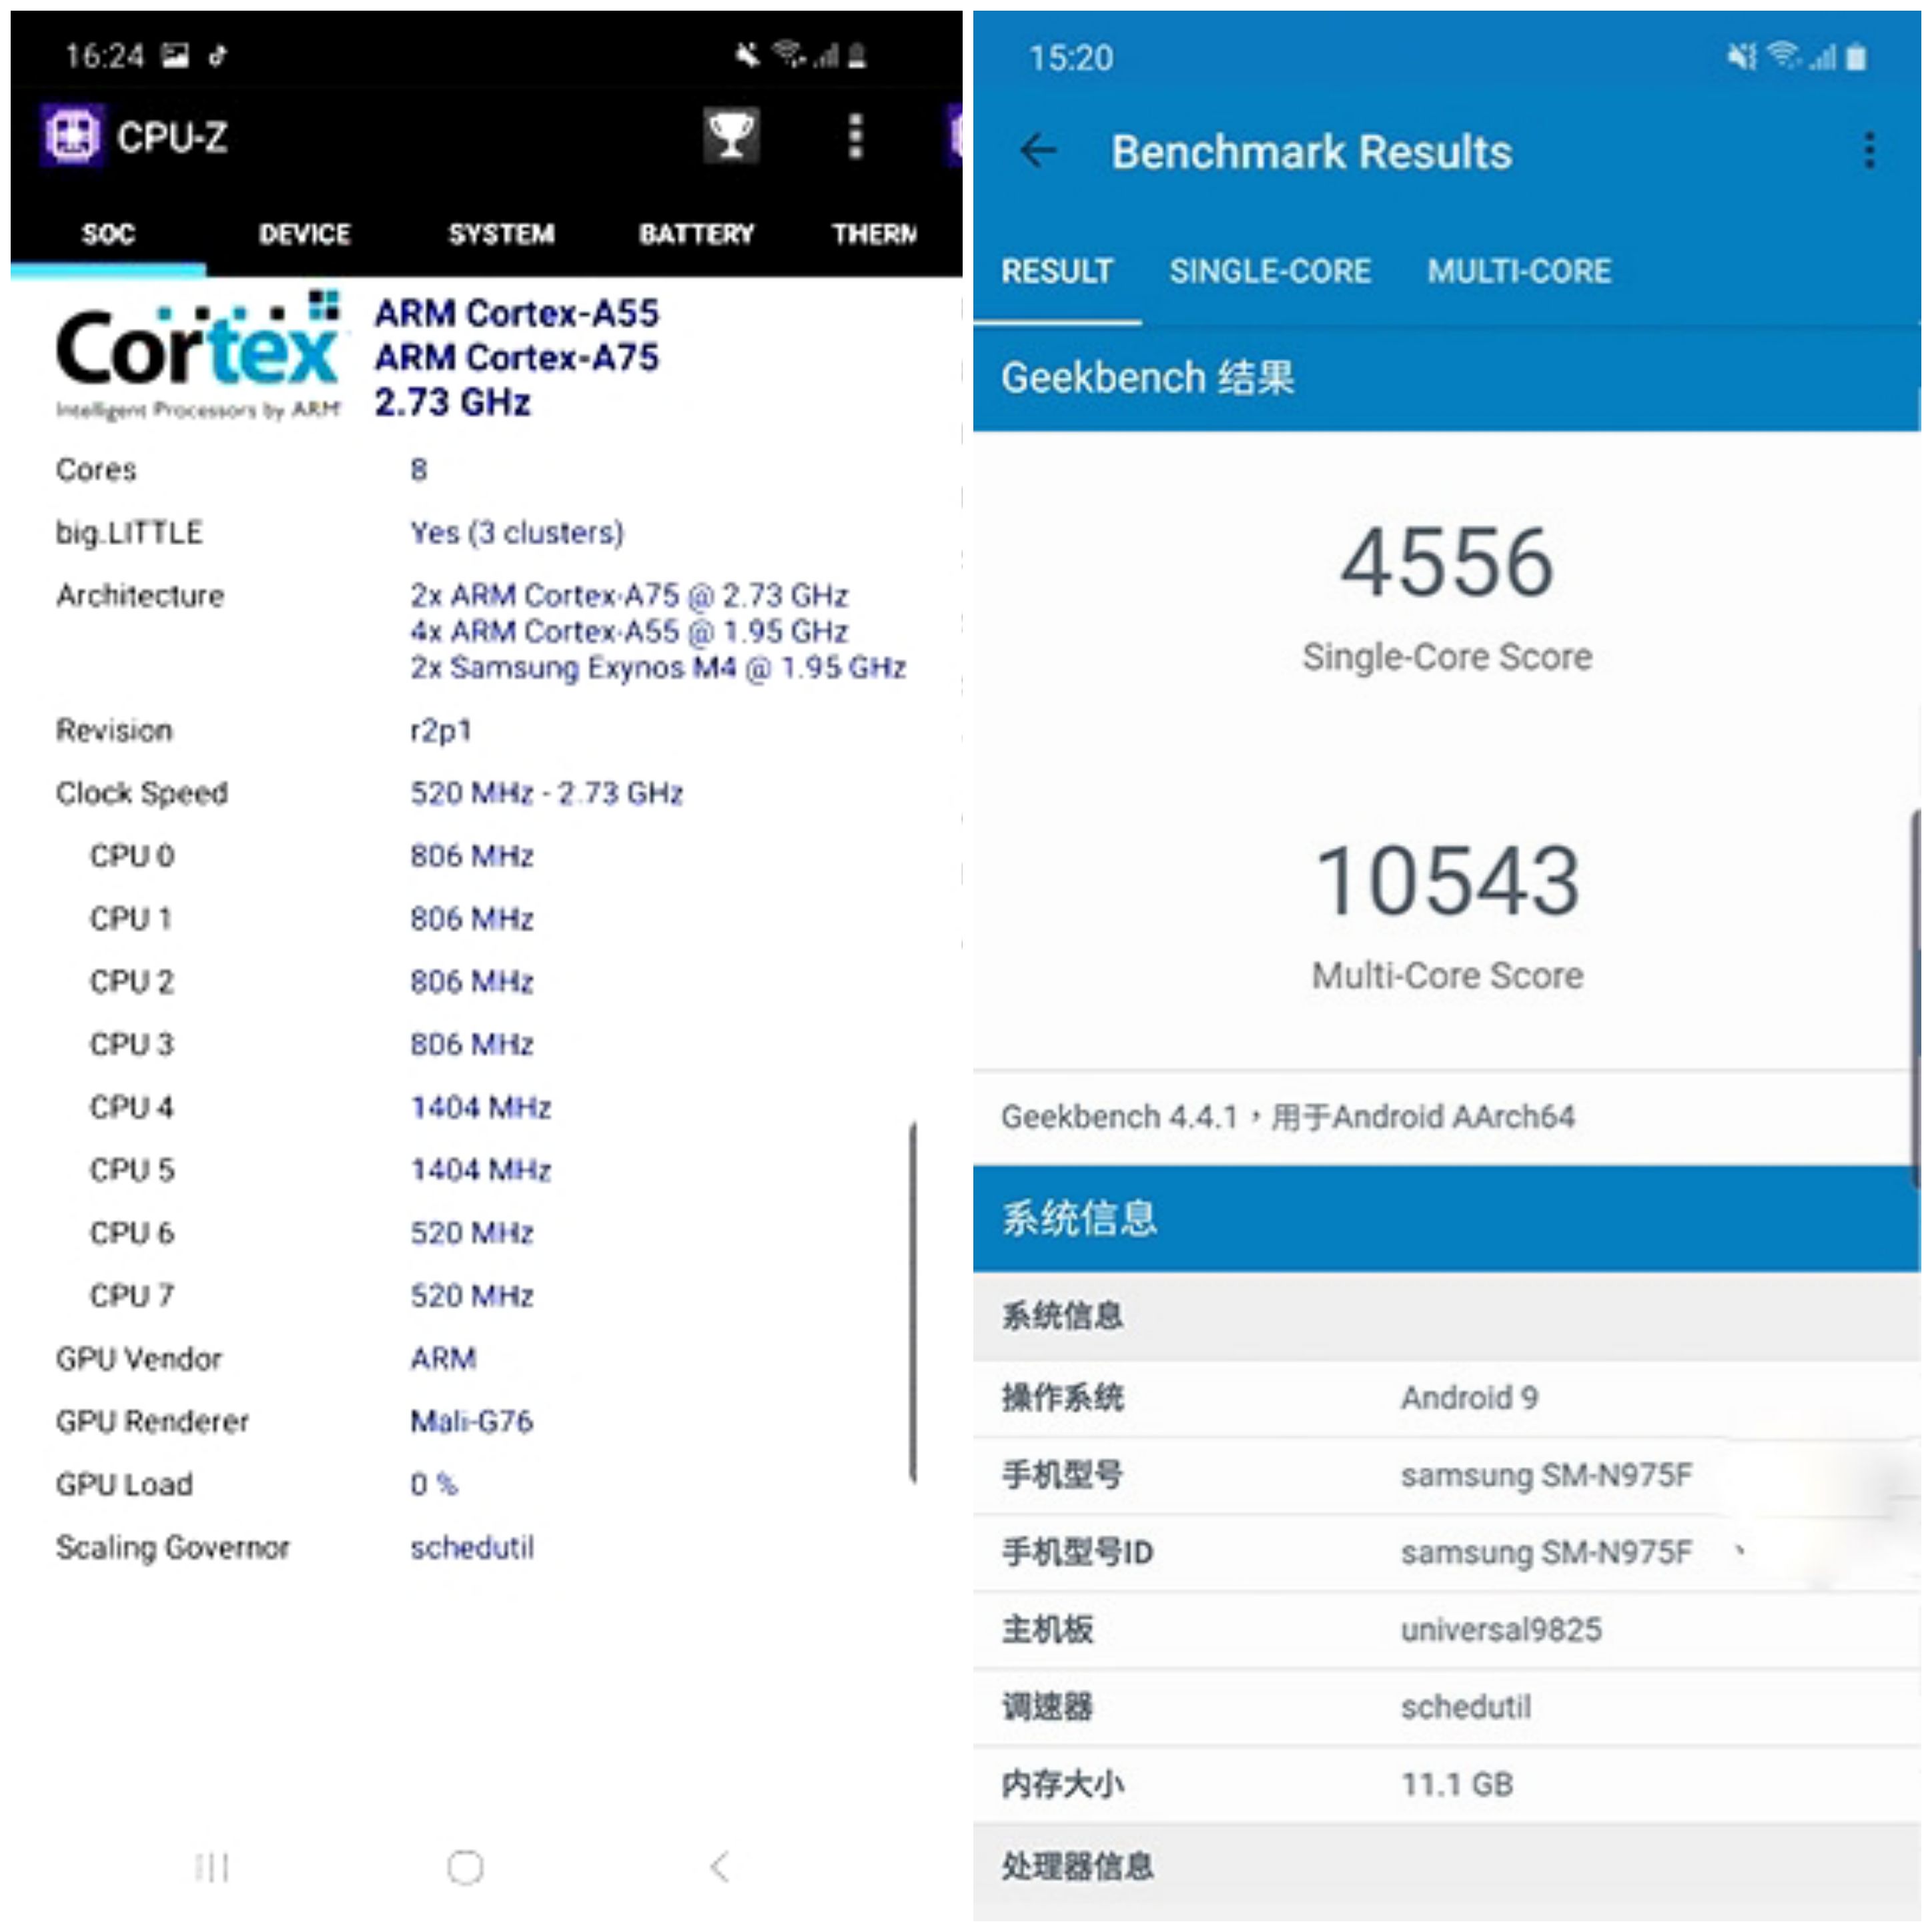Image resolution: width=1932 pixels, height=1932 pixels.
Task: Tap the GPU Load 0 % value
Action: click(x=434, y=1484)
